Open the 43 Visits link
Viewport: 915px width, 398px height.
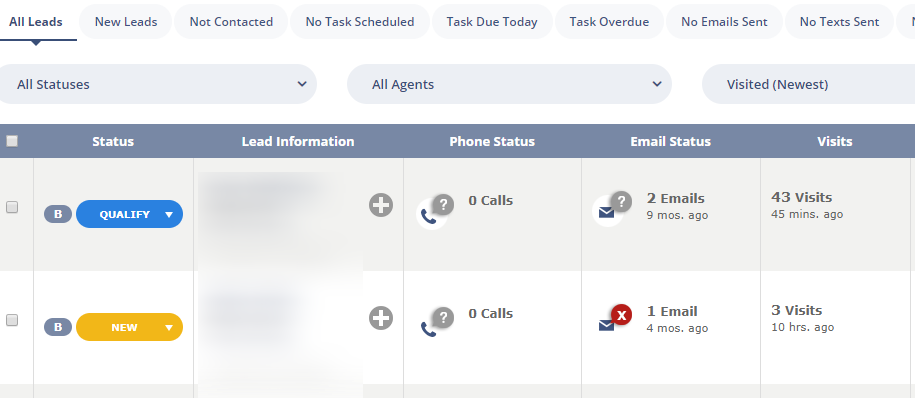pos(802,197)
